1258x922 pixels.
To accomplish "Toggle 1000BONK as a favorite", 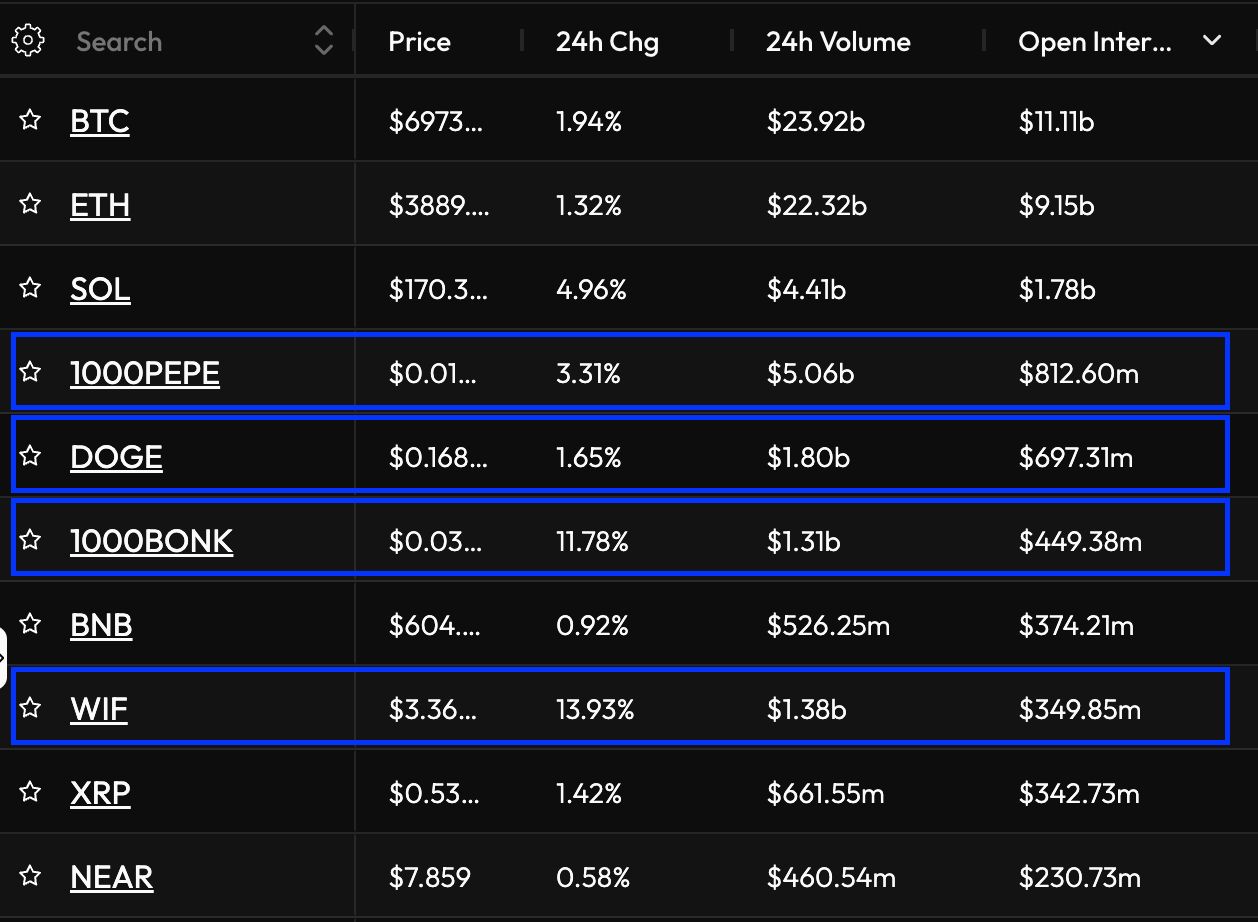I will [x=29, y=539].
